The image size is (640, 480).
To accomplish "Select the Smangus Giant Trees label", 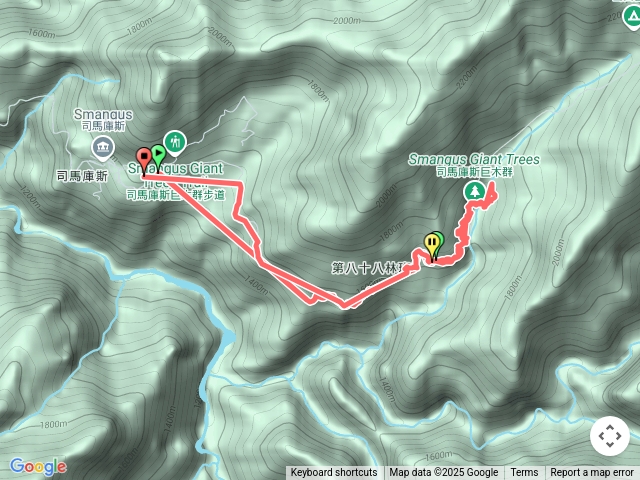I will pyautogui.click(x=474, y=165).
